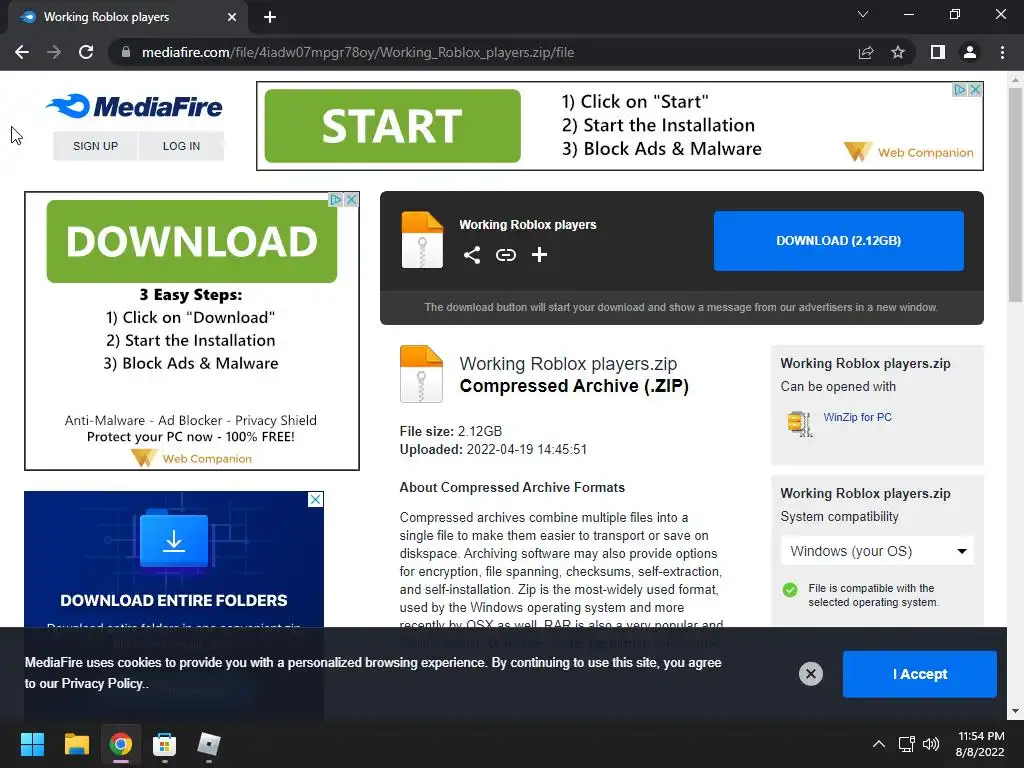The width and height of the screenshot is (1024, 768).
Task: Click the 'Working Roblox players.zip' file title
Action: (x=568, y=363)
